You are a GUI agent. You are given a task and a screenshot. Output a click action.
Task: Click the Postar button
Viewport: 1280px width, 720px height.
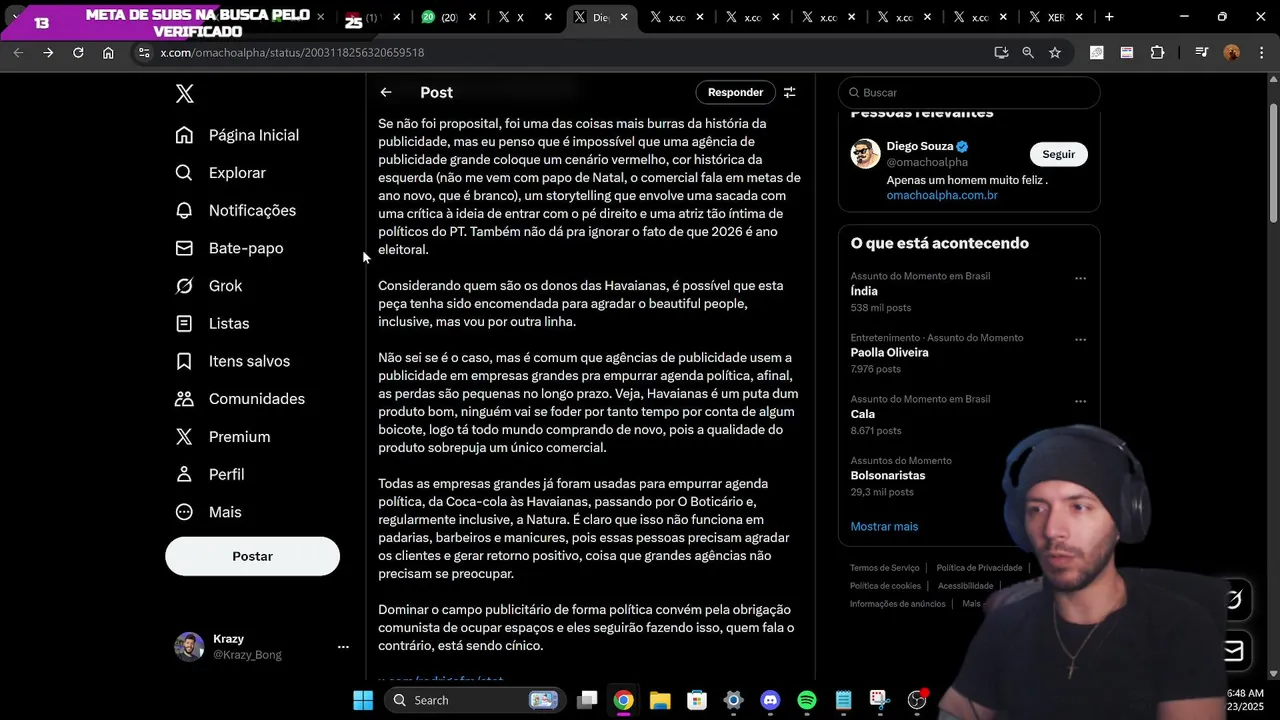pyautogui.click(x=252, y=556)
